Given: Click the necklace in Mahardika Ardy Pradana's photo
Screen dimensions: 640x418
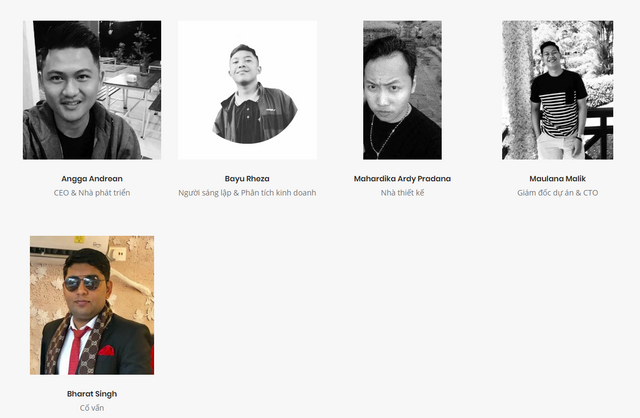Looking at the screenshot, I should [387, 133].
